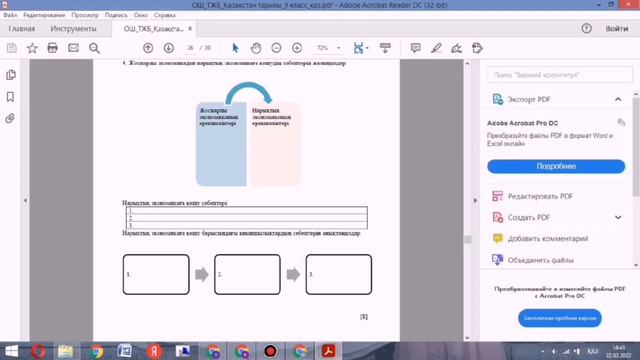Screen dimensions: 640x360
Task: Click Войти to sign in
Action: click(617, 29)
